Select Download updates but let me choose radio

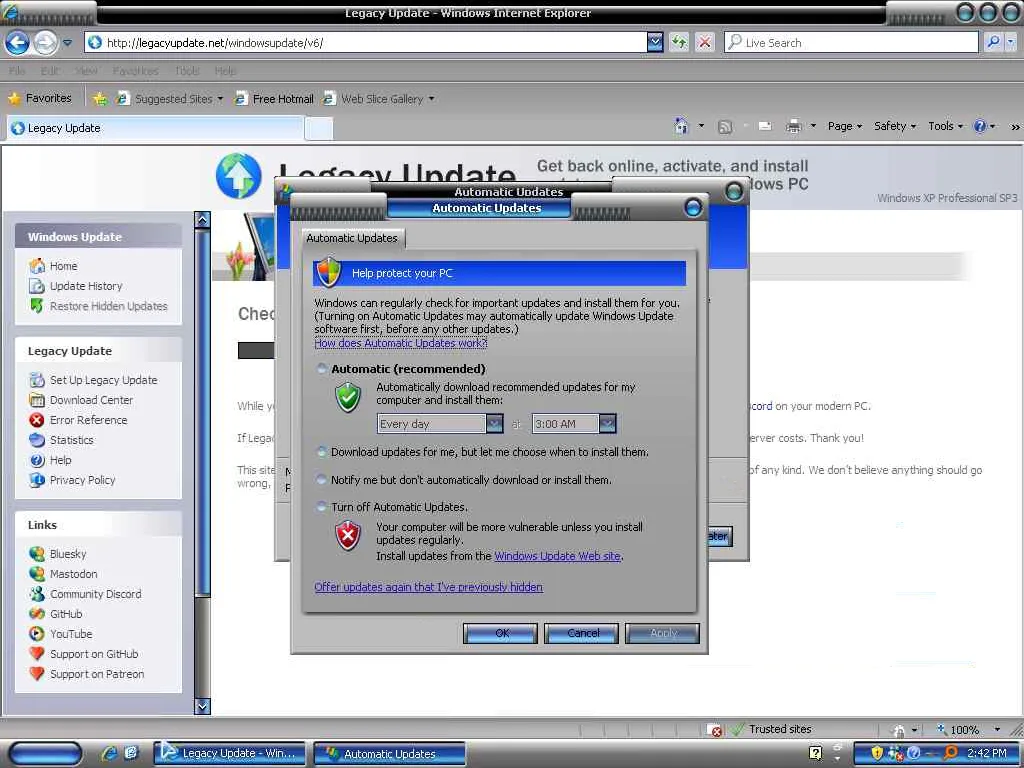click(321, 452)
